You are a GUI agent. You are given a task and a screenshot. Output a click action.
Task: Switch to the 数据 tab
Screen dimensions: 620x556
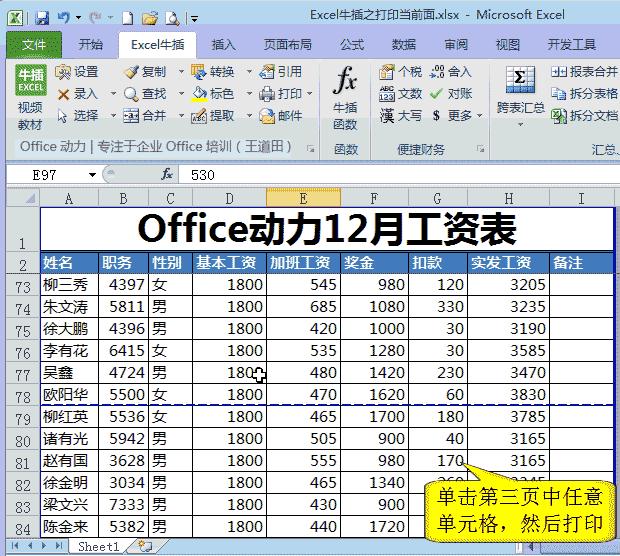click(x=404, y=45)
